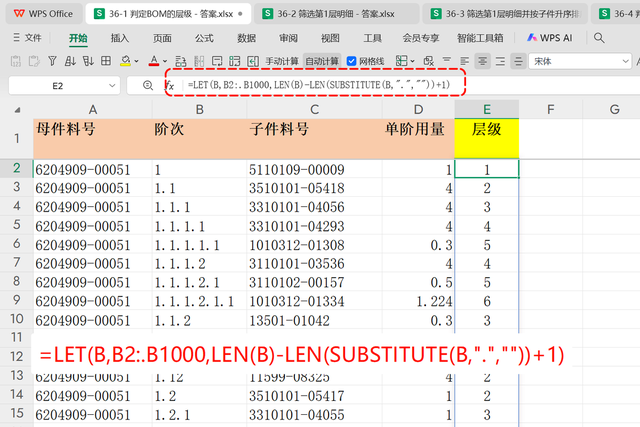Click the top align icon

coord(447,61)
